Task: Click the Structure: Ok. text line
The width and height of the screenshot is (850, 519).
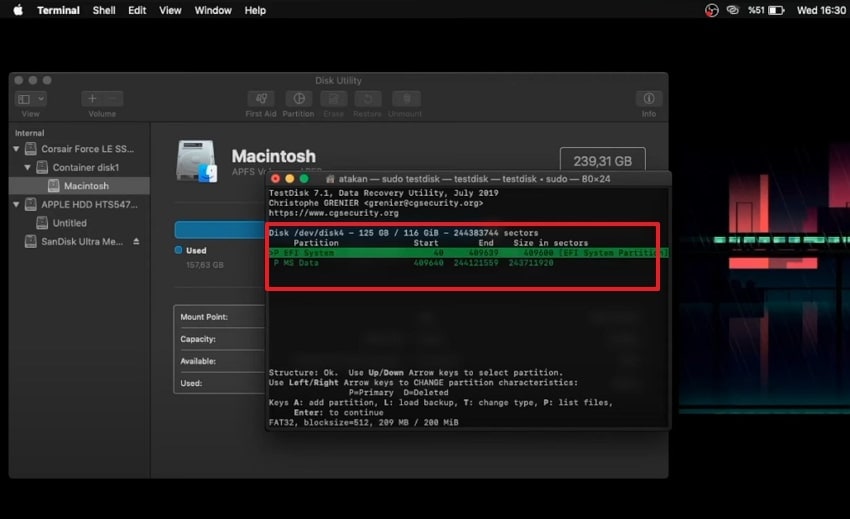Action: coord(416,373)
